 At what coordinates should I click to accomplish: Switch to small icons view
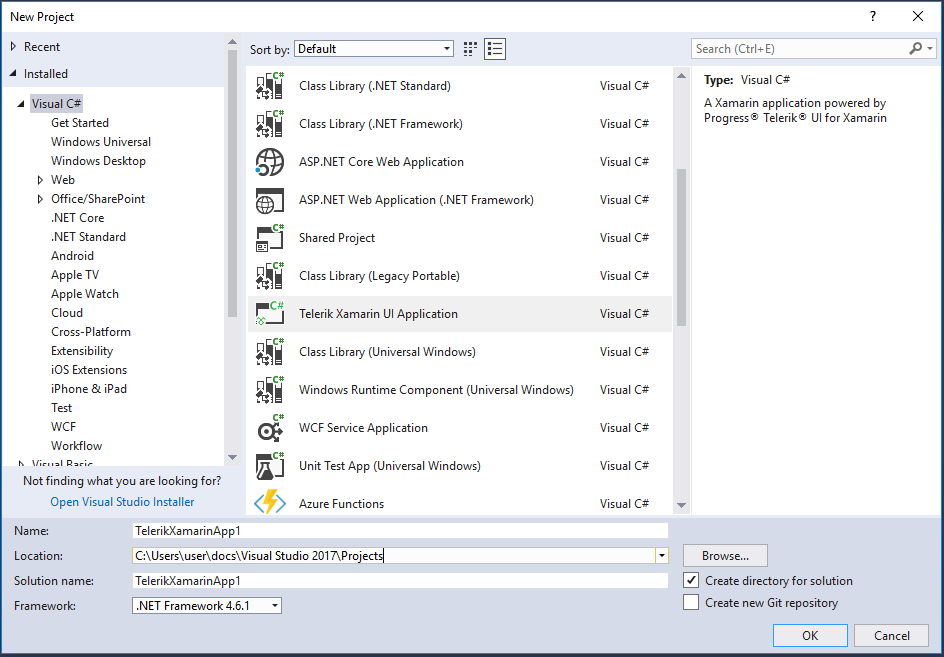click(x=470, y=49)
